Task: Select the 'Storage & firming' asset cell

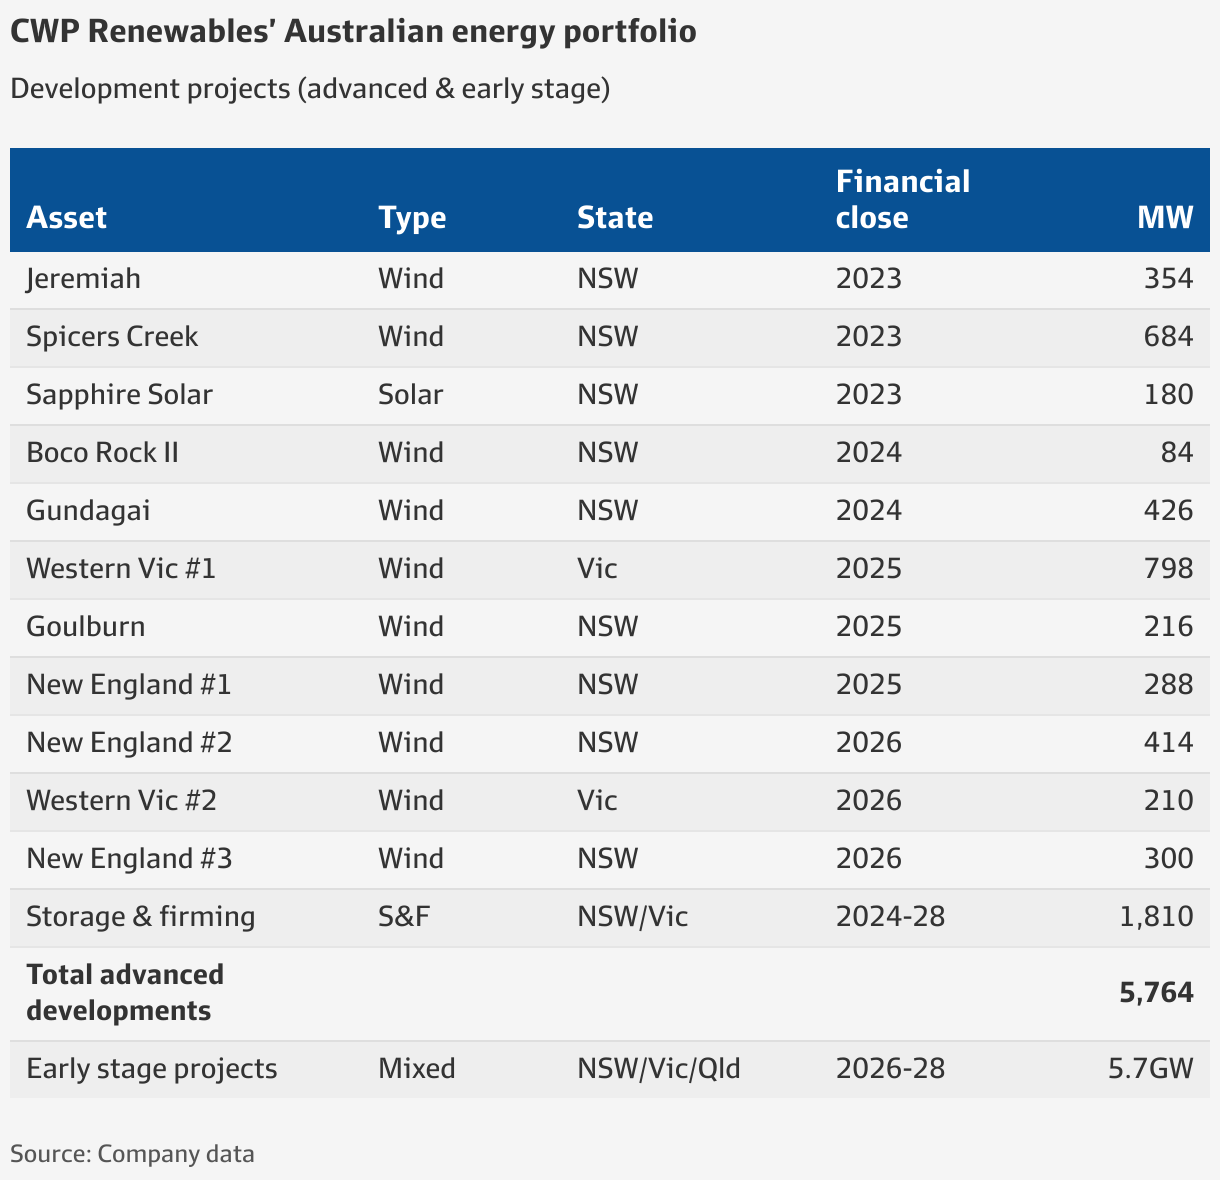Action: [141, 916]
